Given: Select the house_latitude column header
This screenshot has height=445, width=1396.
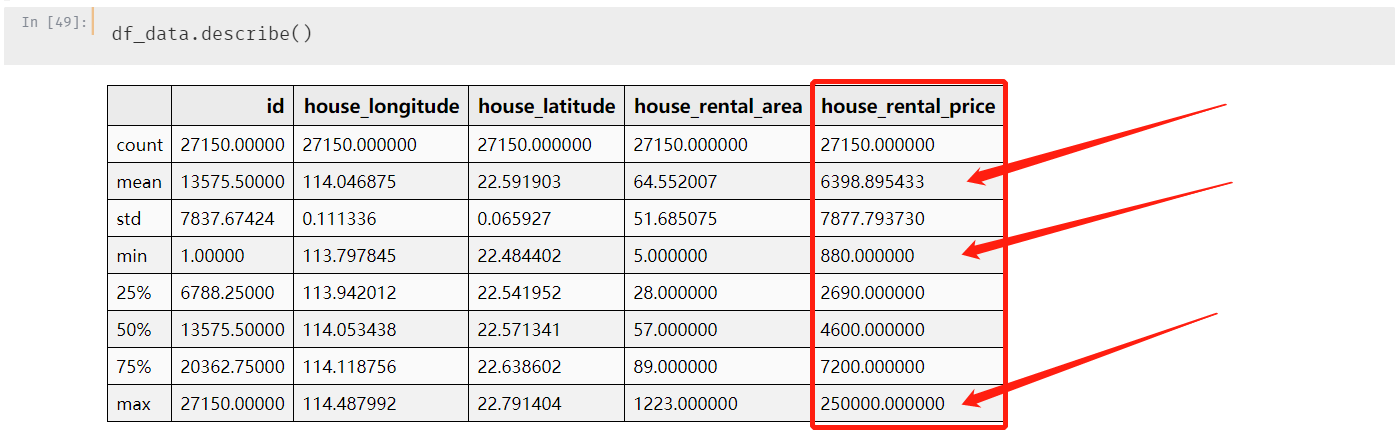Looking at the screenshot, I should [x=546, y=106].
